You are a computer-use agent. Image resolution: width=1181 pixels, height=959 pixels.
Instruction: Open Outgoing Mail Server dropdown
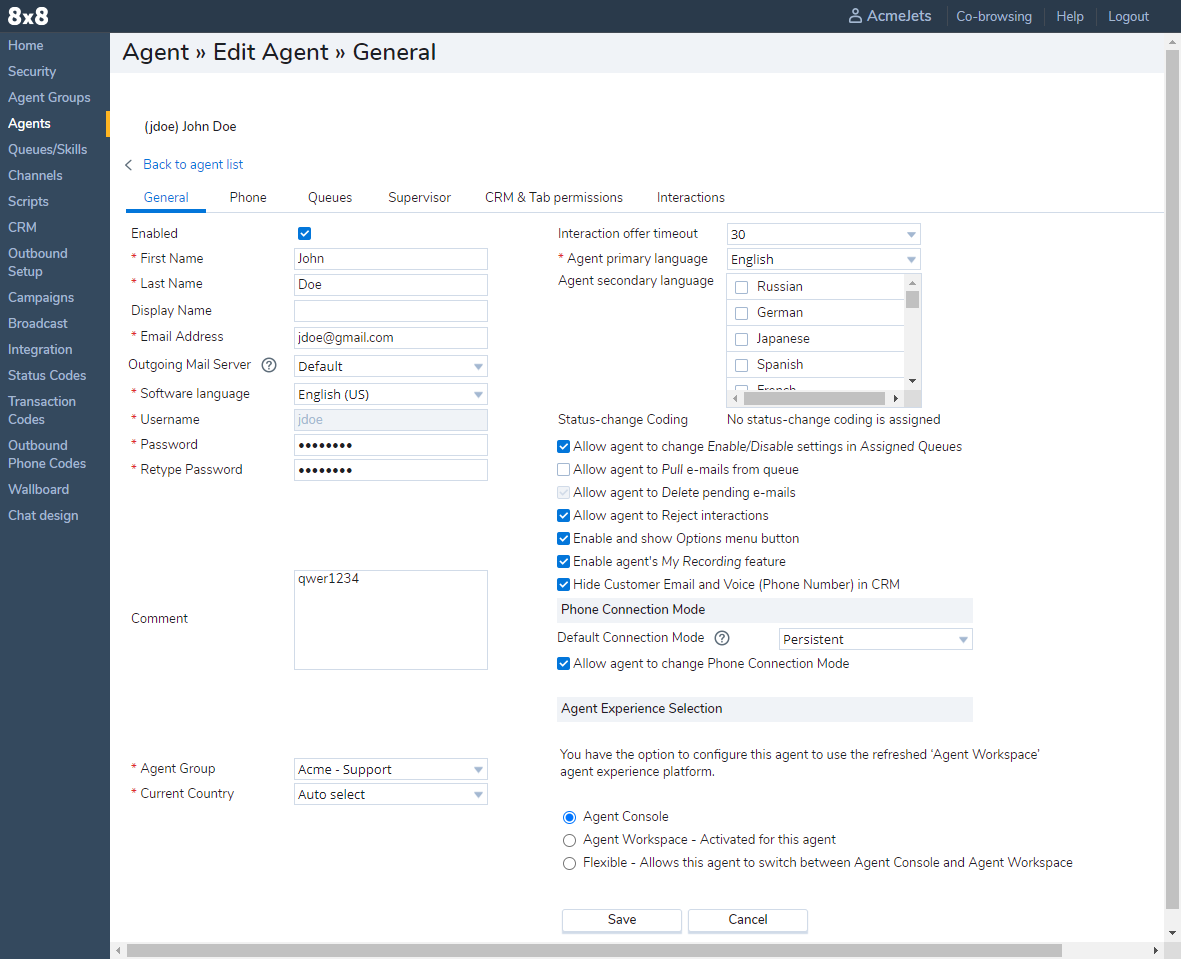pos(390,366)
